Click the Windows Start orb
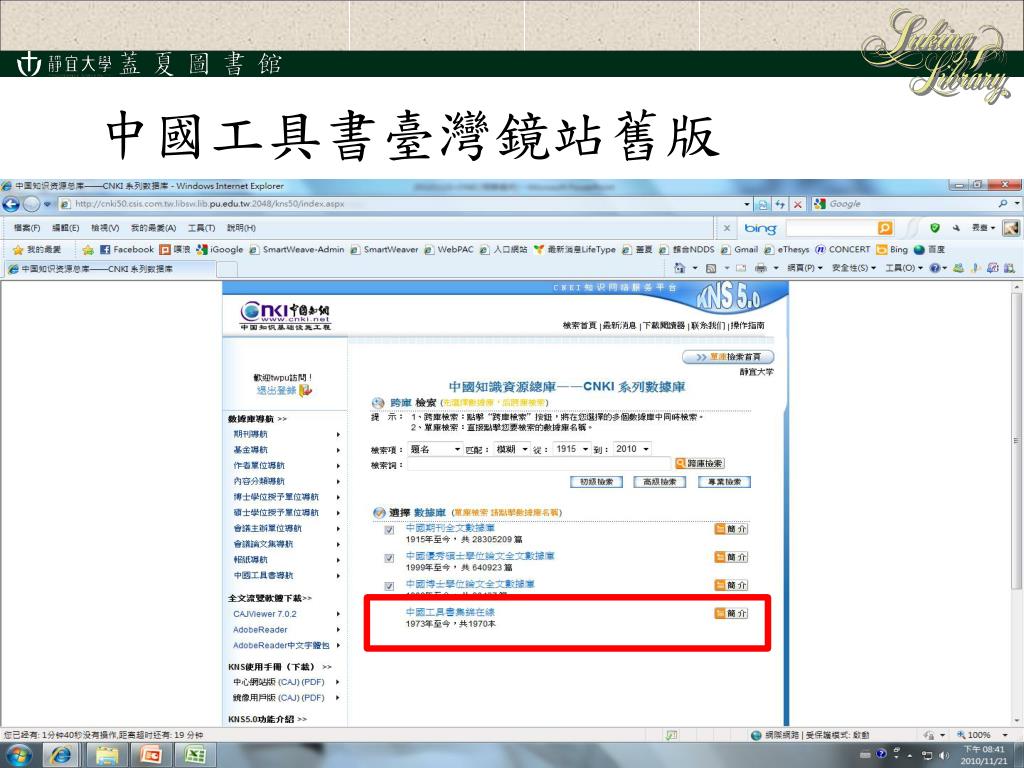This screenshot has height=768, width=1024. tap(18, 755)
